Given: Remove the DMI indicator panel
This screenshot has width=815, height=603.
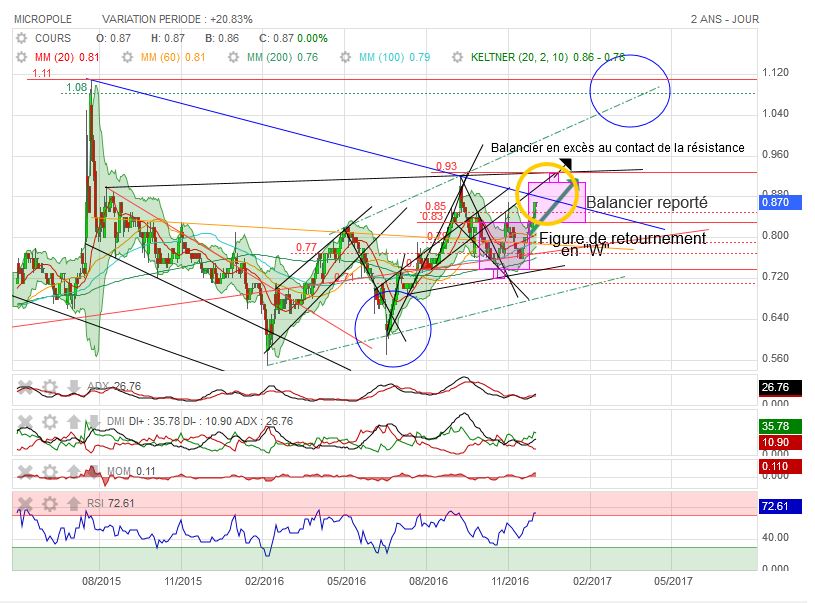Looking at the screenshot, I should point(25,422).
